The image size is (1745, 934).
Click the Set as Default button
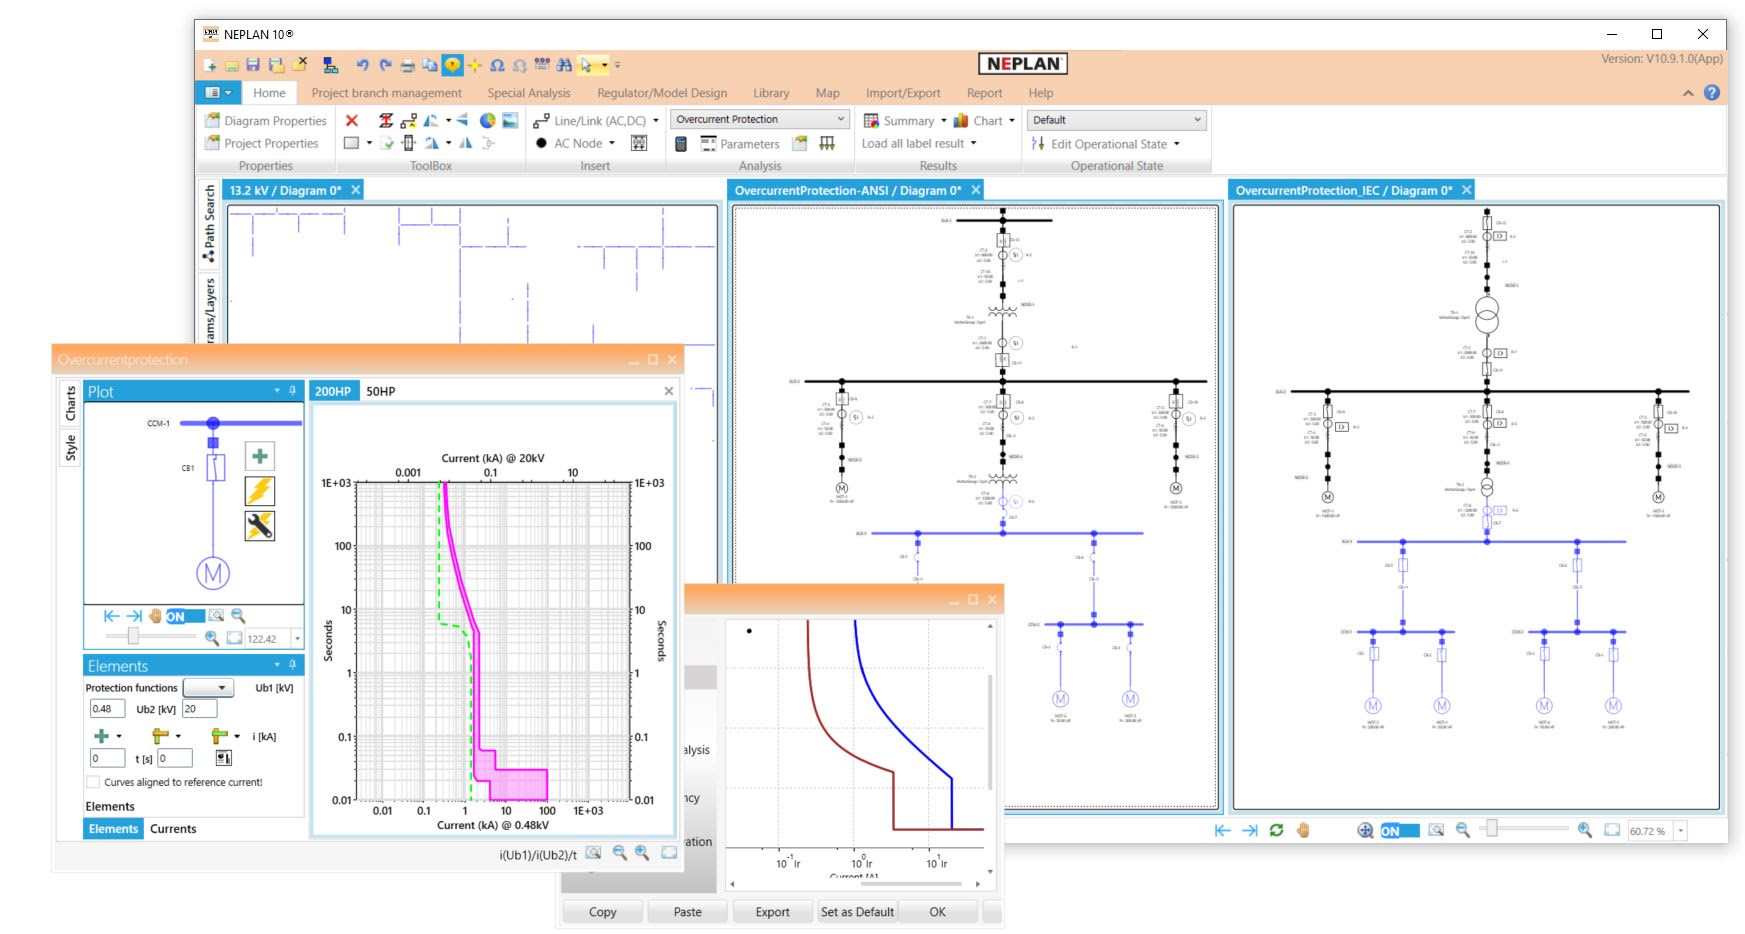(857, 912)
